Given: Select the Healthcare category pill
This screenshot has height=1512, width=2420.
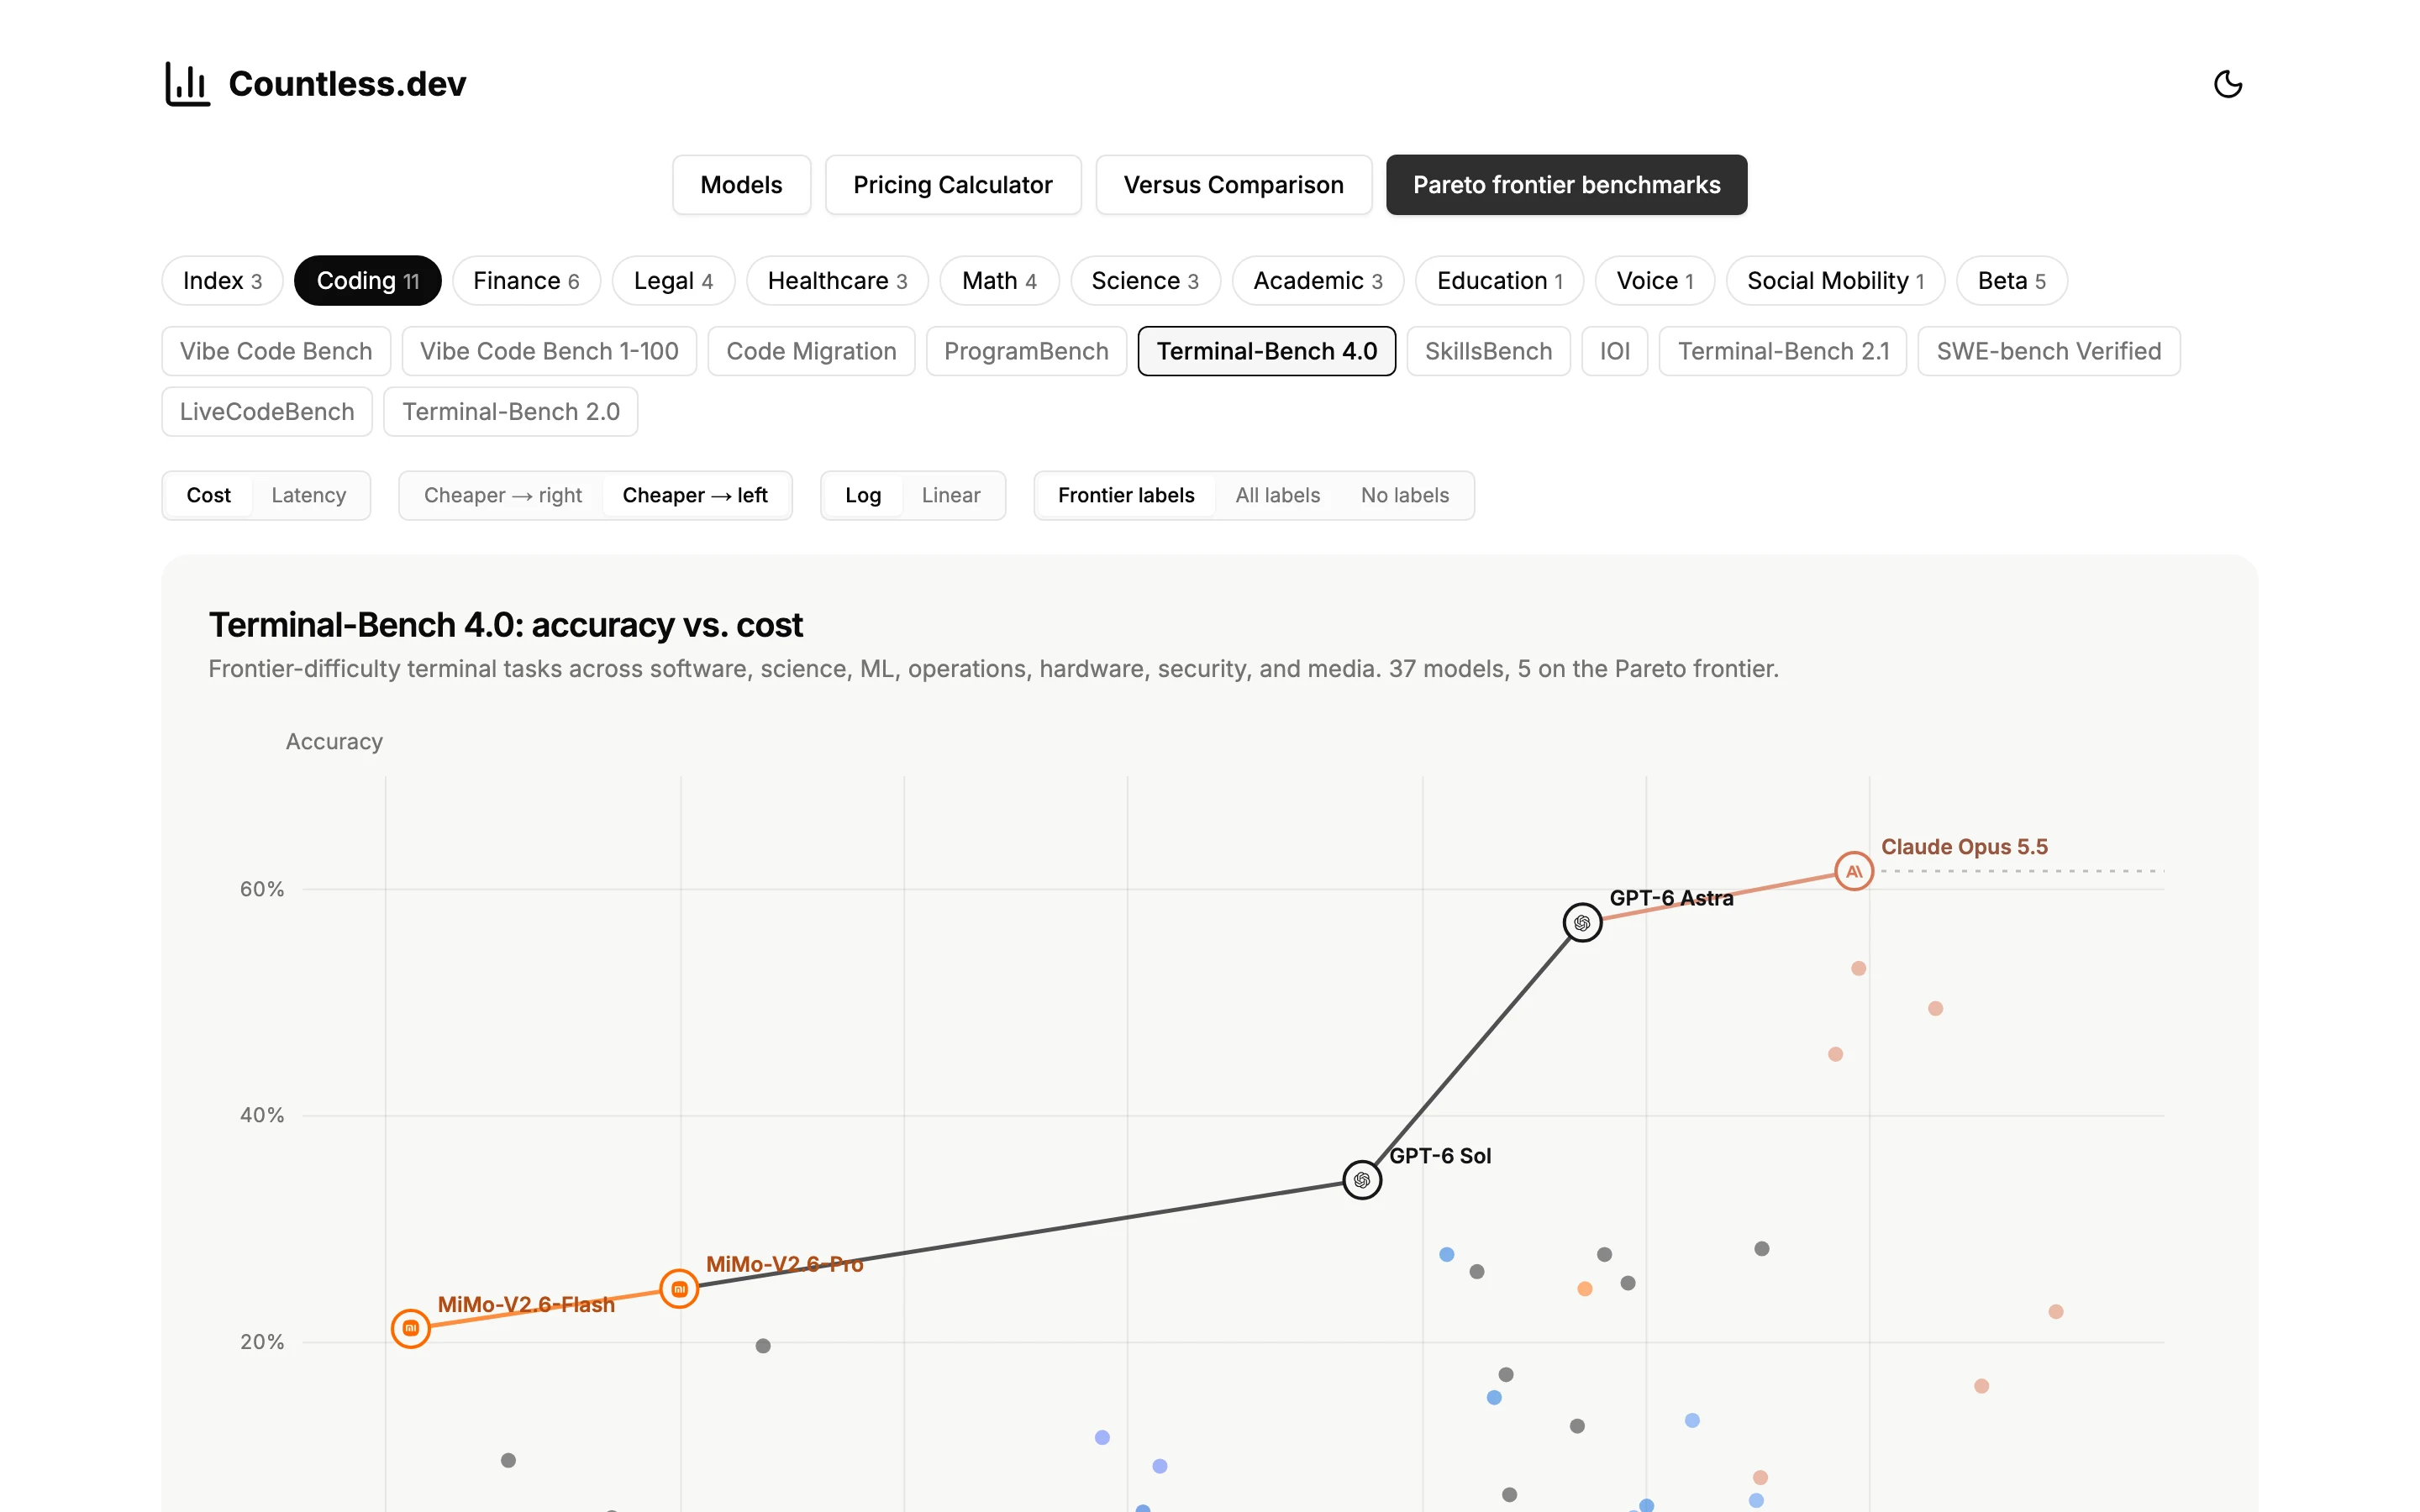Looking at the screenshot, I should click(x=837, y=281).
